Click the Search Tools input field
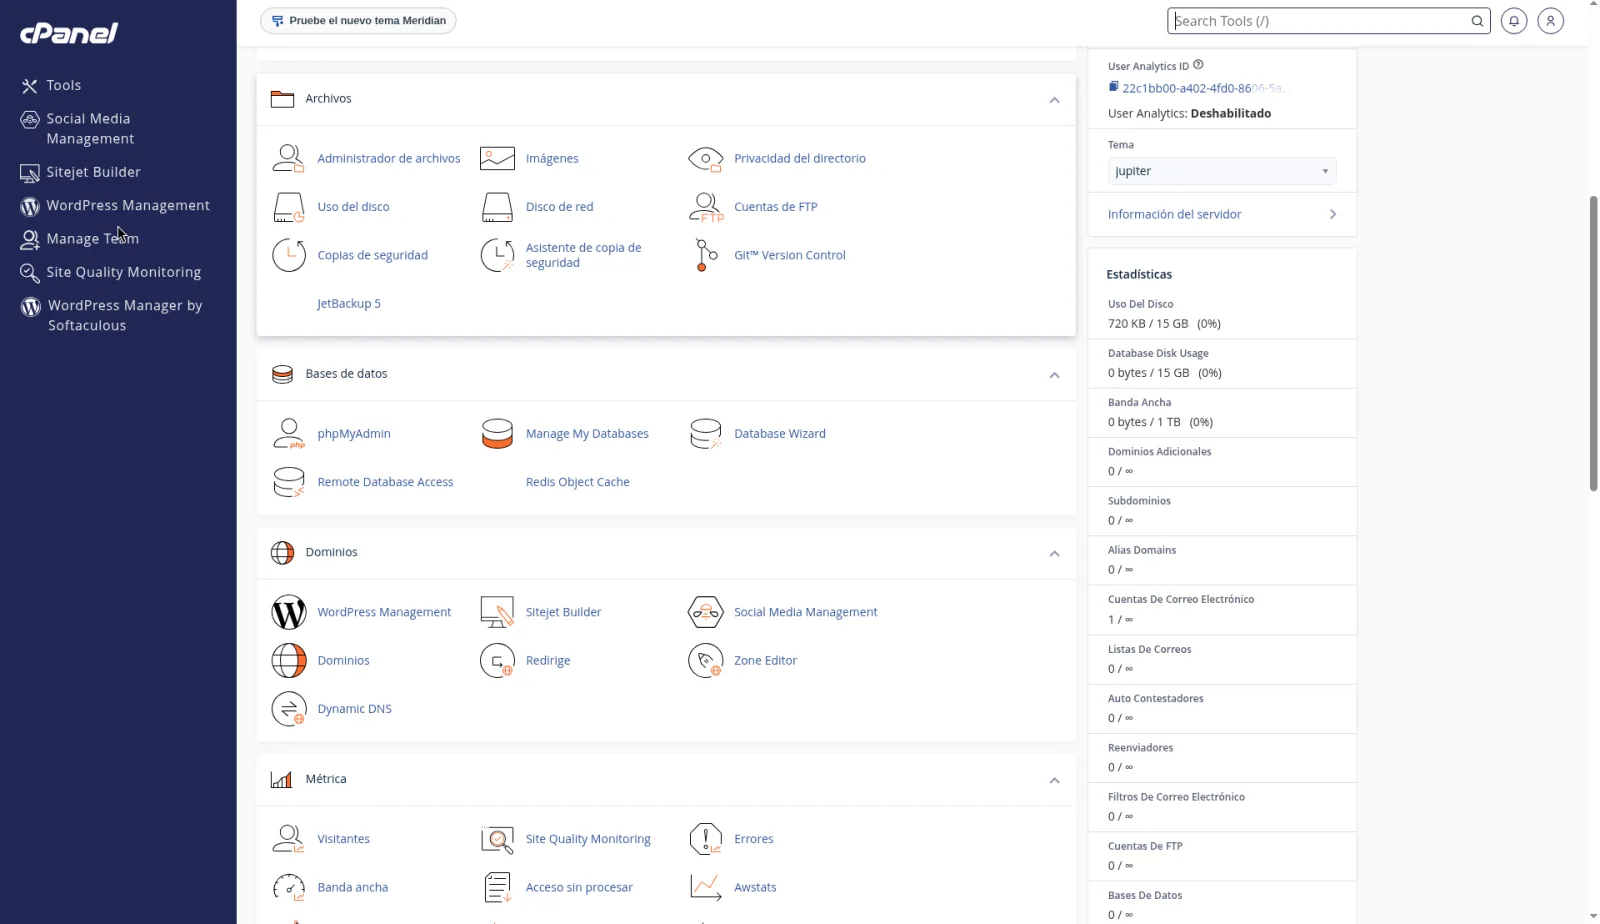 [1318, 21]
